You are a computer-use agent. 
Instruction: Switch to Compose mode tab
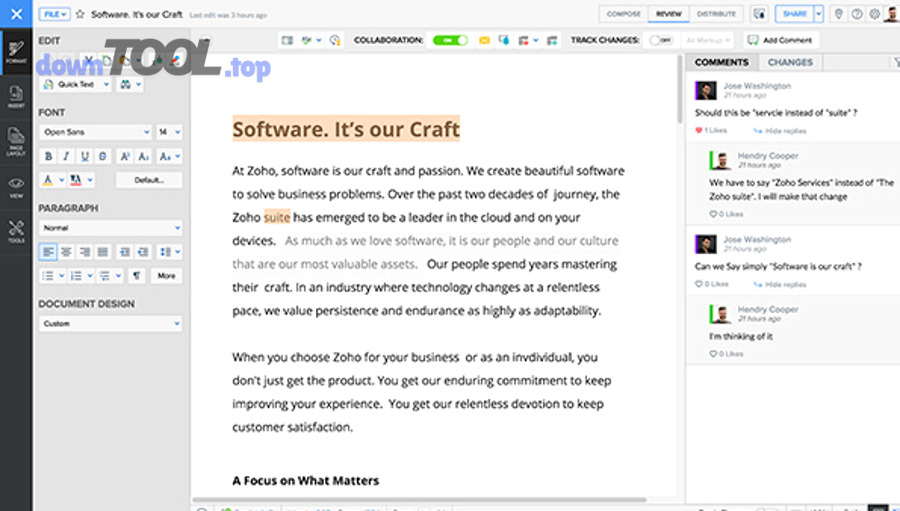pyautogui.click(x=623, y=14)
